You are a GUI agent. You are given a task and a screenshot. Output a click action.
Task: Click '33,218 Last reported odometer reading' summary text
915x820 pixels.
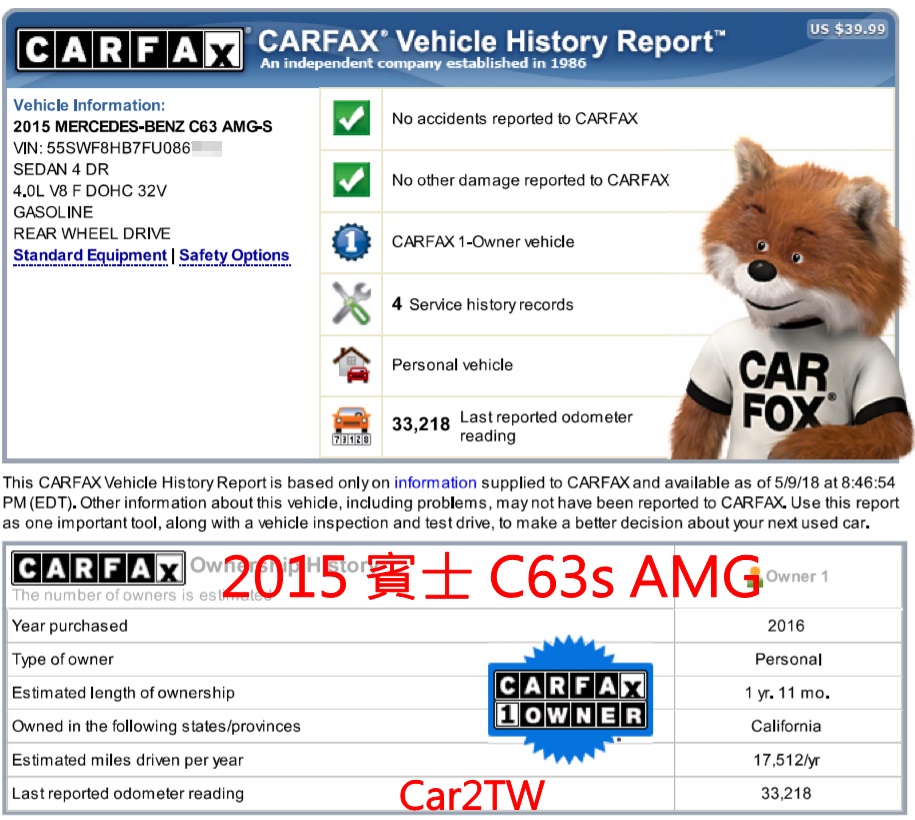click(x=512, y=426)
